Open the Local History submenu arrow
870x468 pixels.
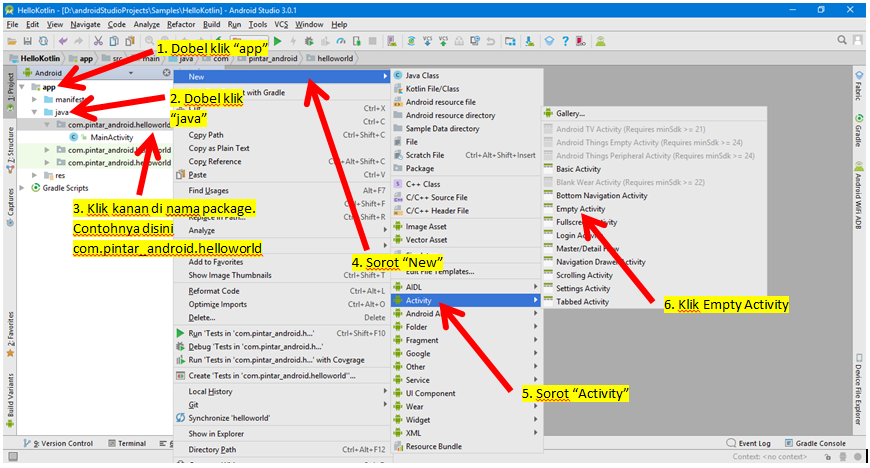(x=385, y=391)
